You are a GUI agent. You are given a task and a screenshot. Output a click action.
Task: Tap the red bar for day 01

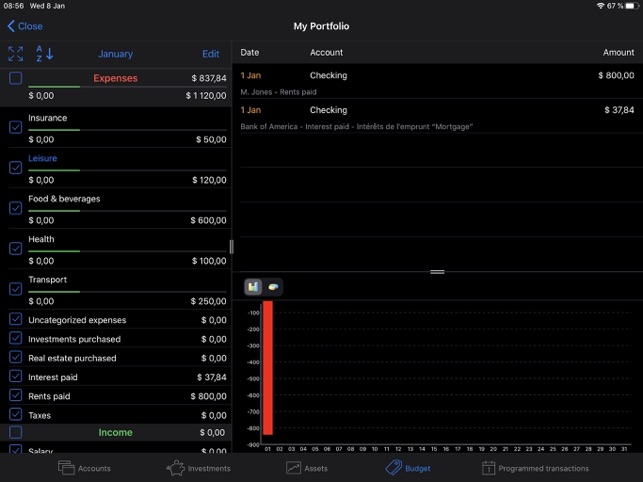pyautogui.click(x=268, y=368)
